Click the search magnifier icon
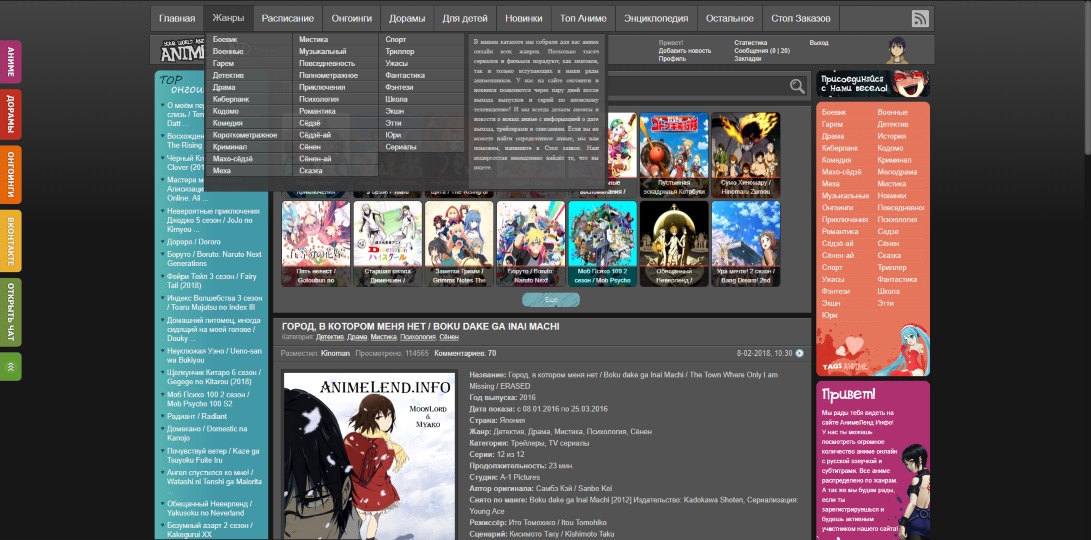Viewport: 1091px width, 540px height. pyautogui.click(x=797, y=86)
